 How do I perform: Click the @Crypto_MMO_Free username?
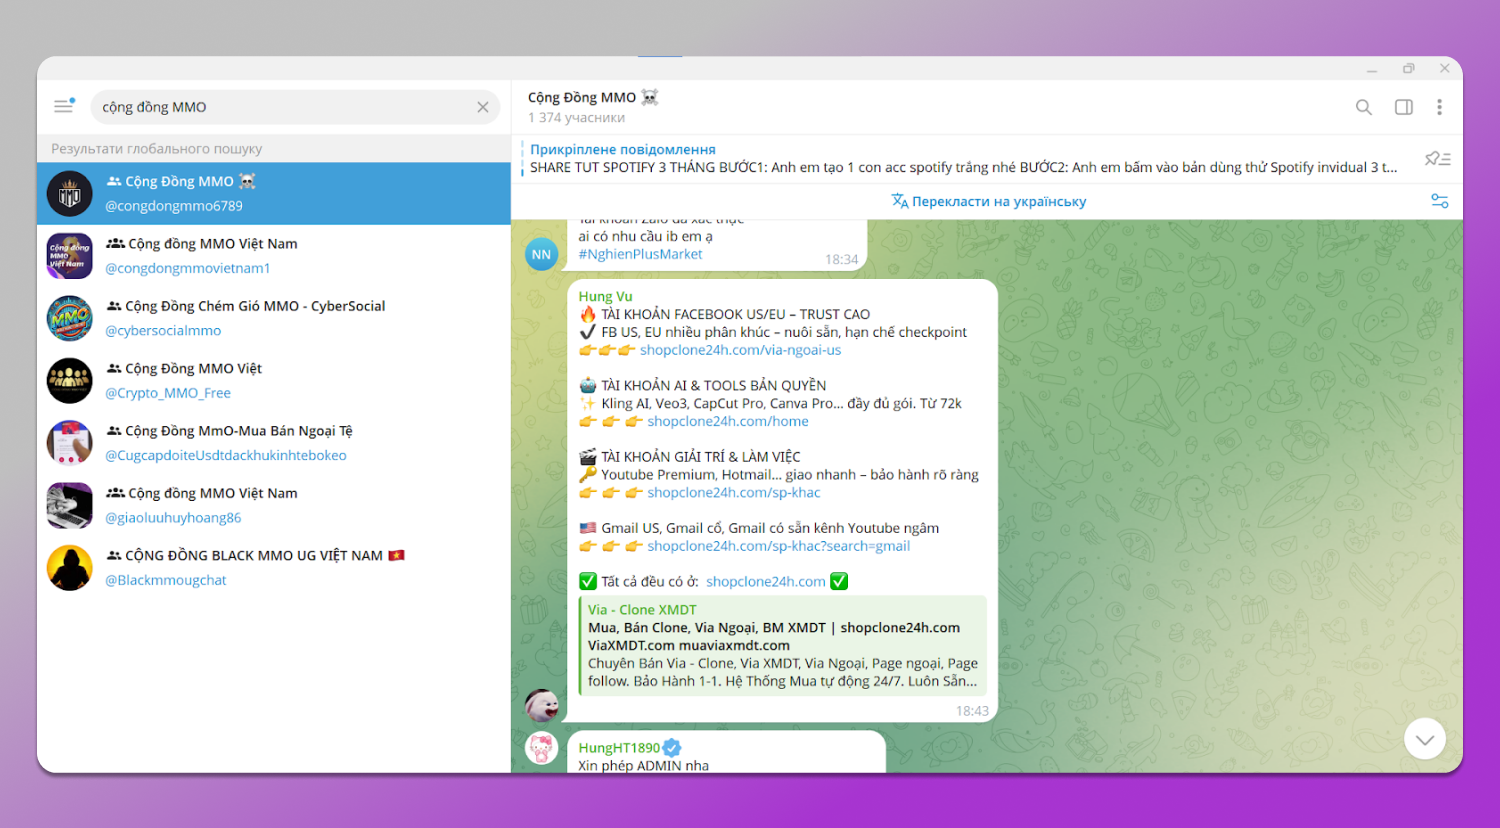pyautogui.click(x=166, y=393)
